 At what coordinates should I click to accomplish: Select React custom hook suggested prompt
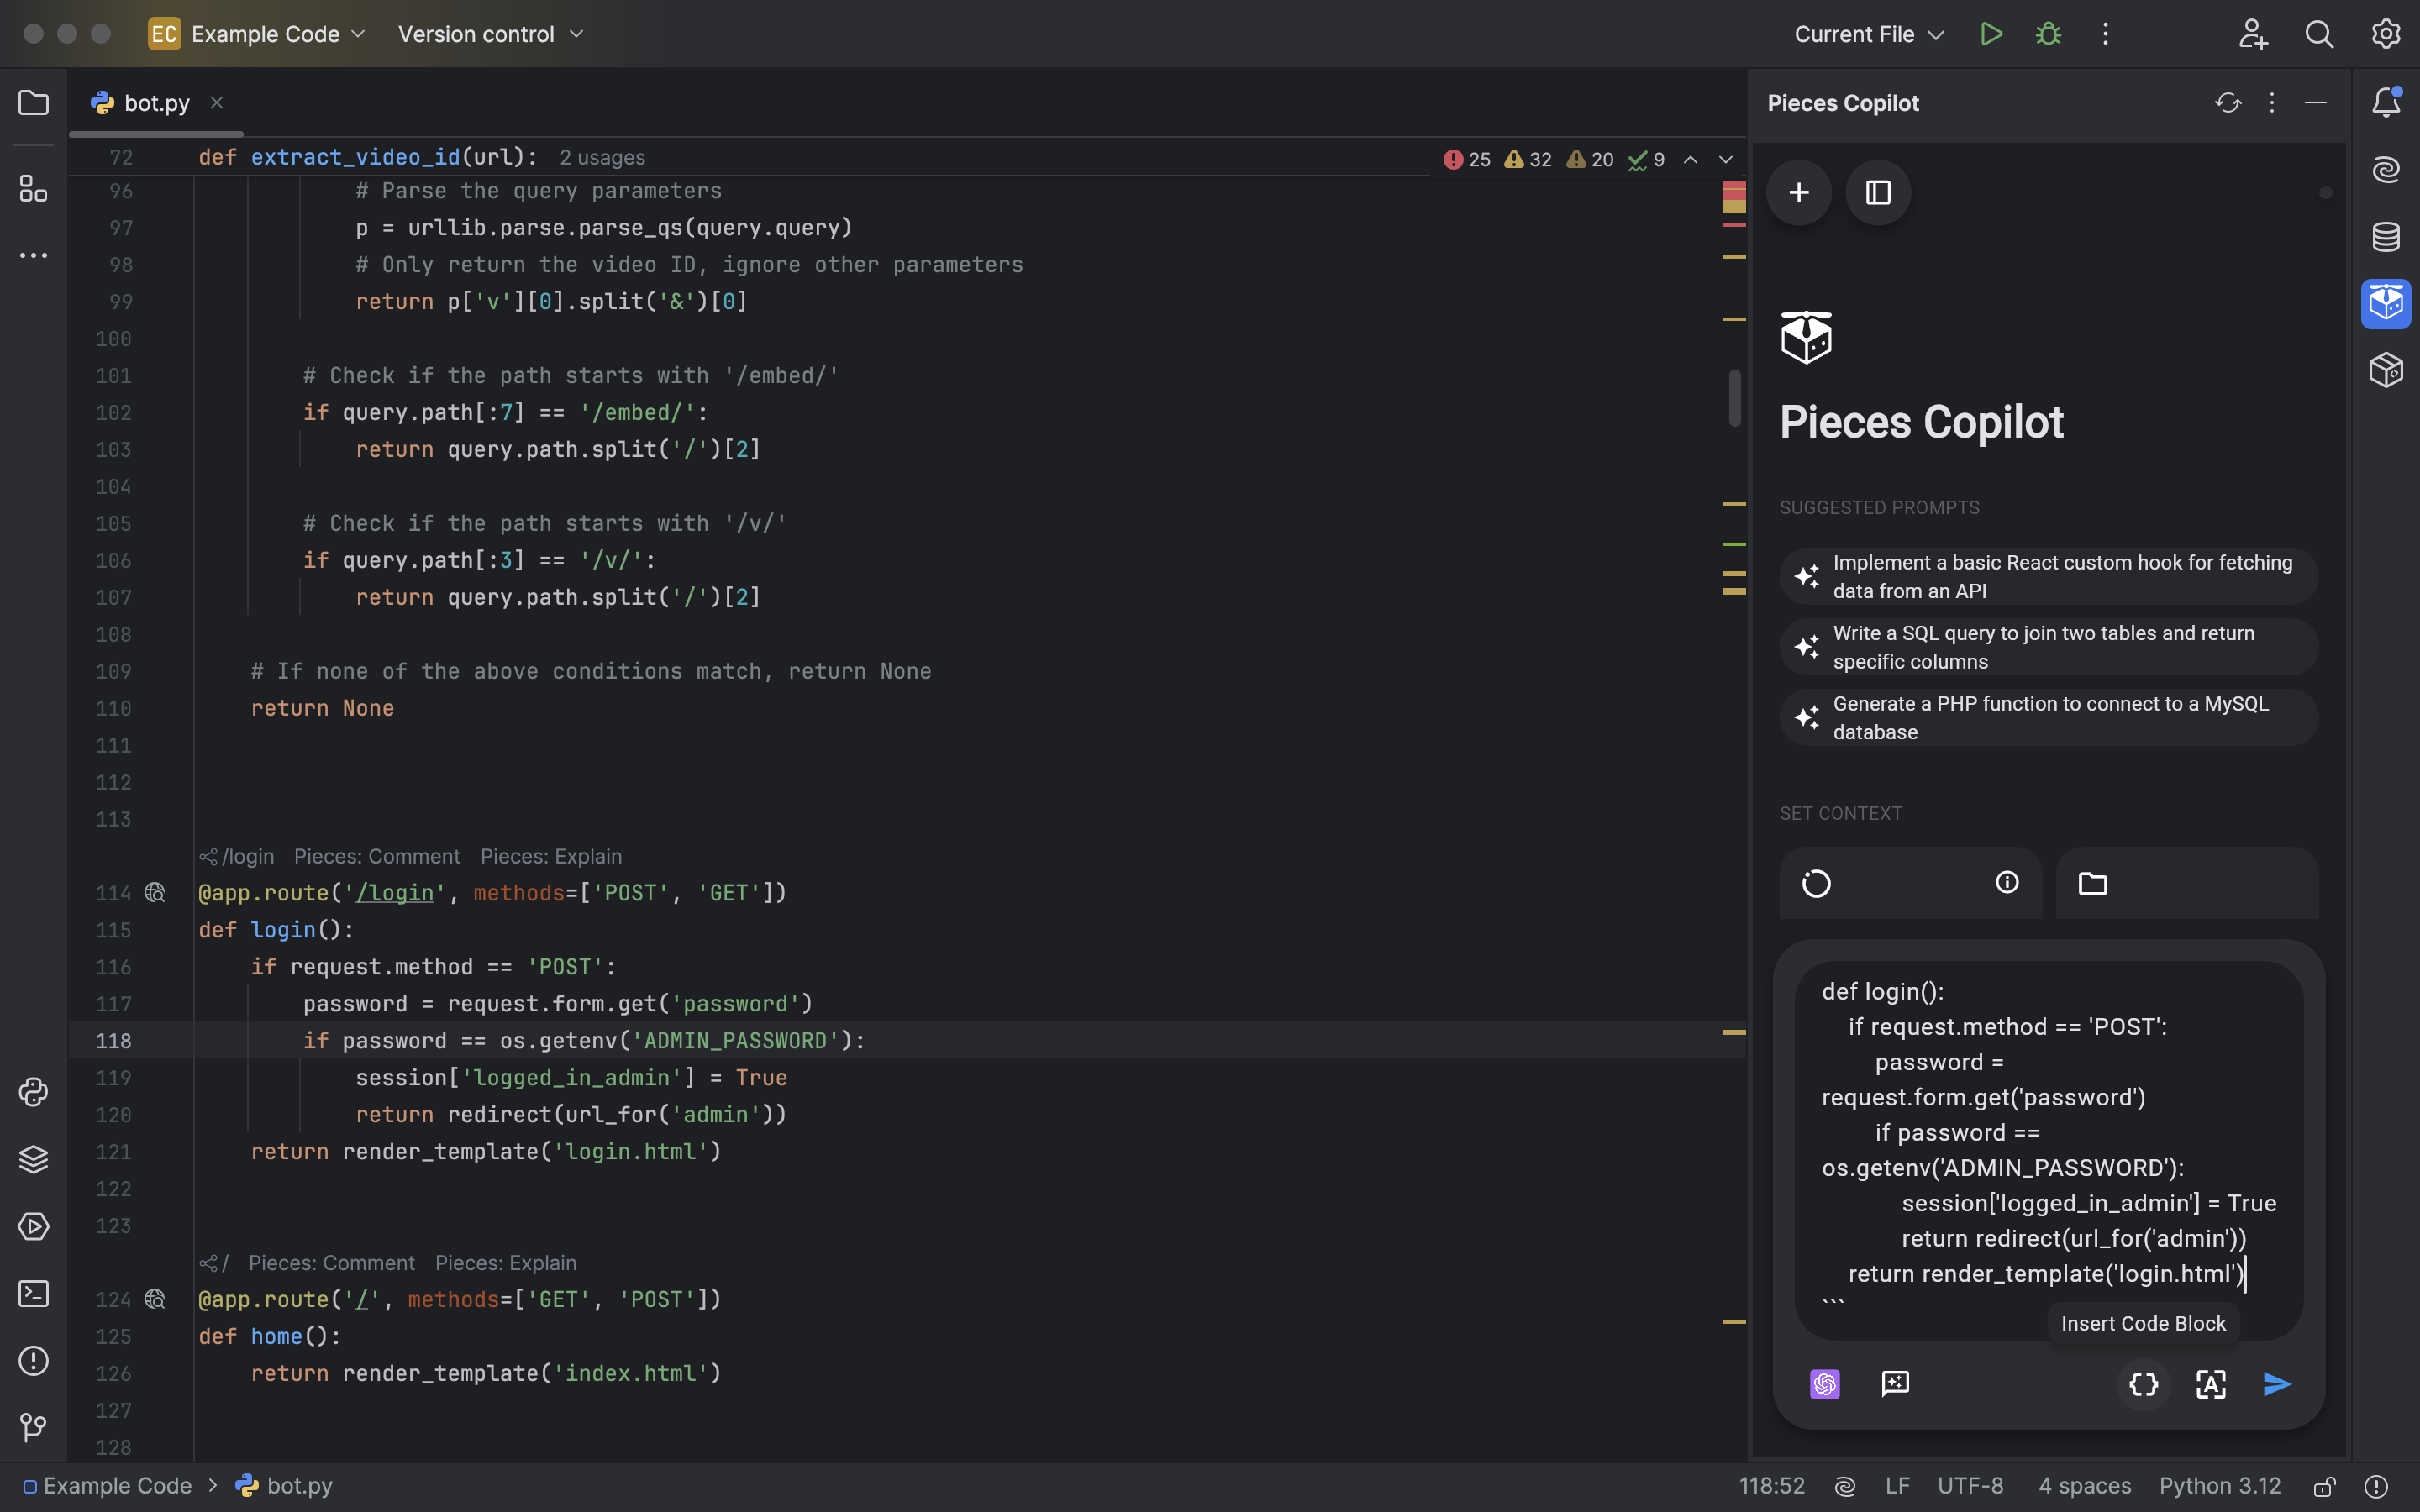2048,576
